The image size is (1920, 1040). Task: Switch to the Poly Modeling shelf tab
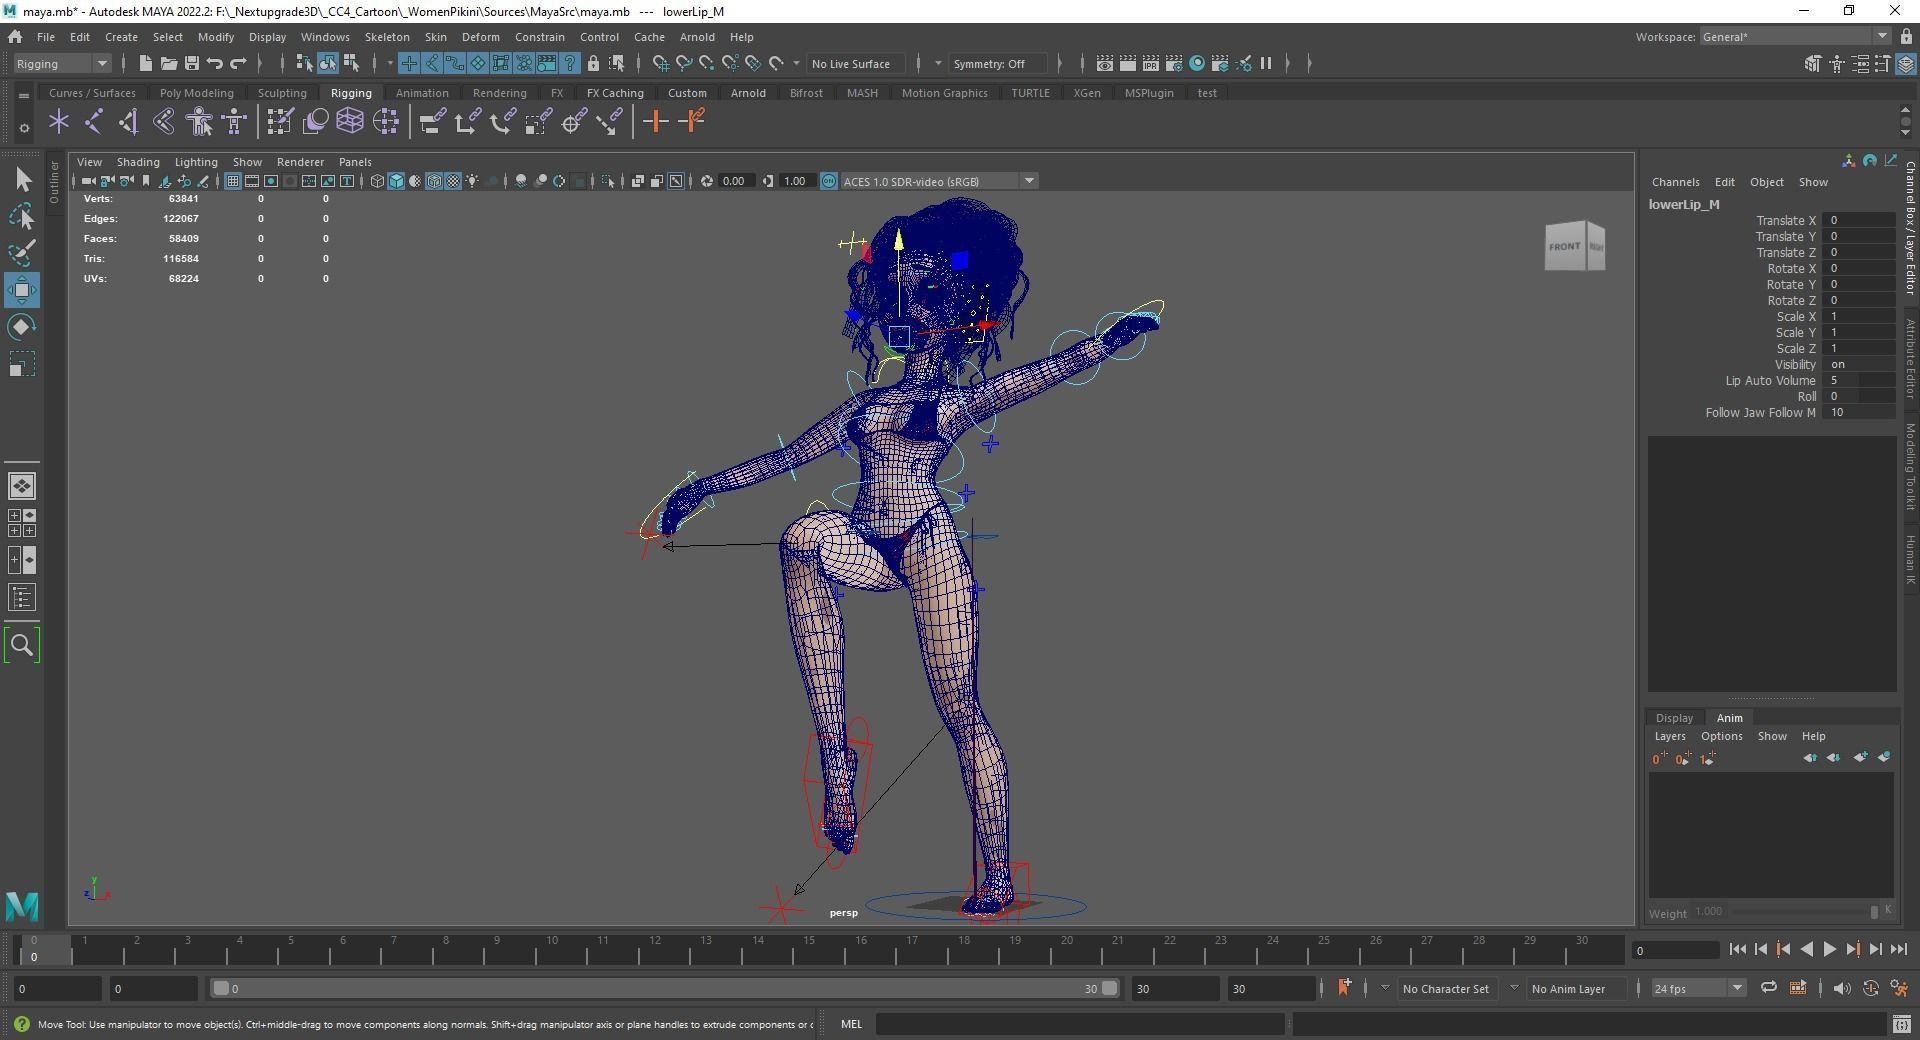click(197, 93)
